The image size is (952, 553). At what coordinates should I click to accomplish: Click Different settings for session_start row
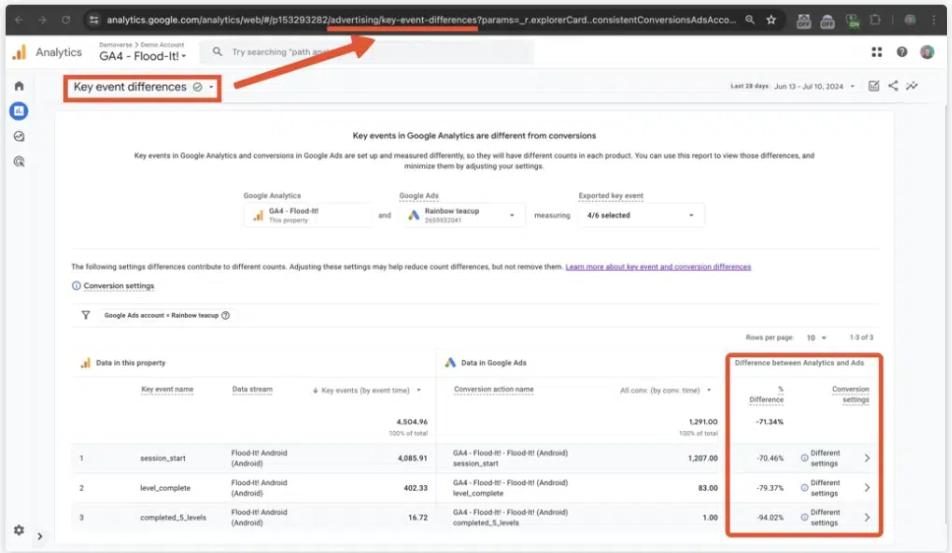click(x=825, y=458)
